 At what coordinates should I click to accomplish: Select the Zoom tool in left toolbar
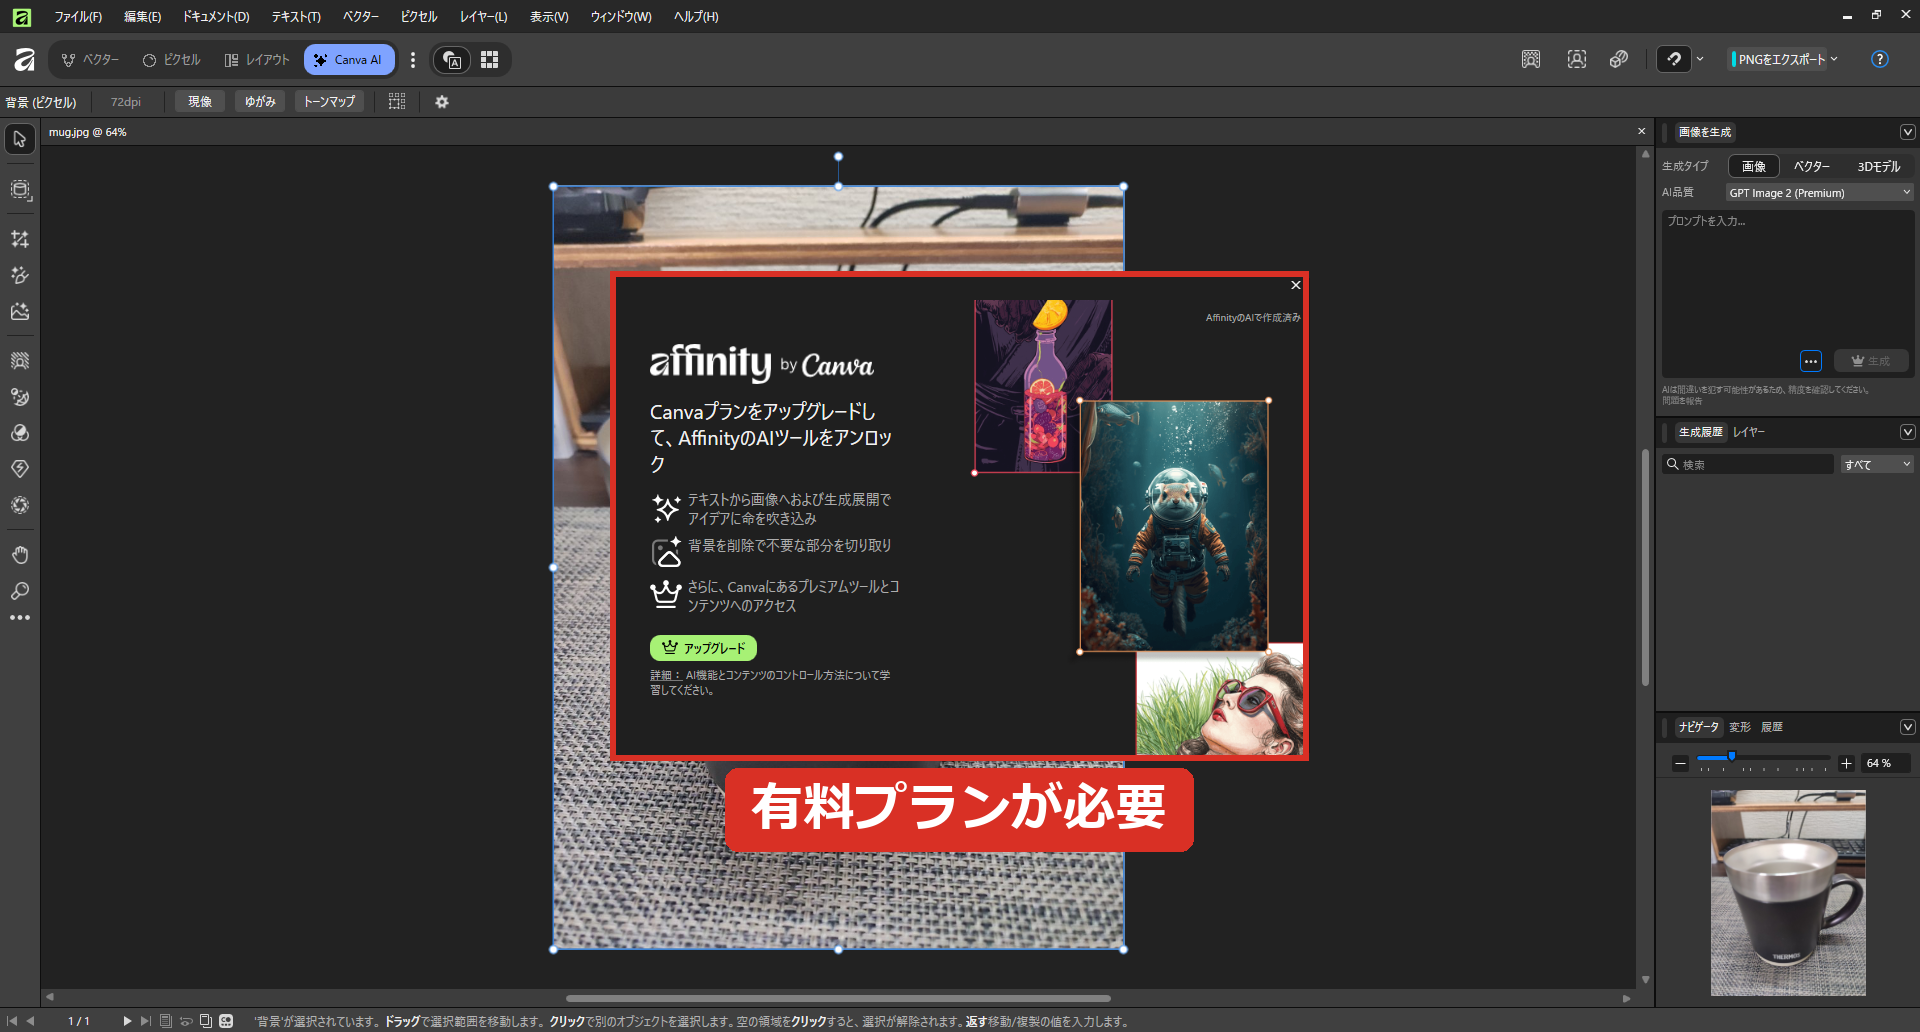(x=20, y=591)
